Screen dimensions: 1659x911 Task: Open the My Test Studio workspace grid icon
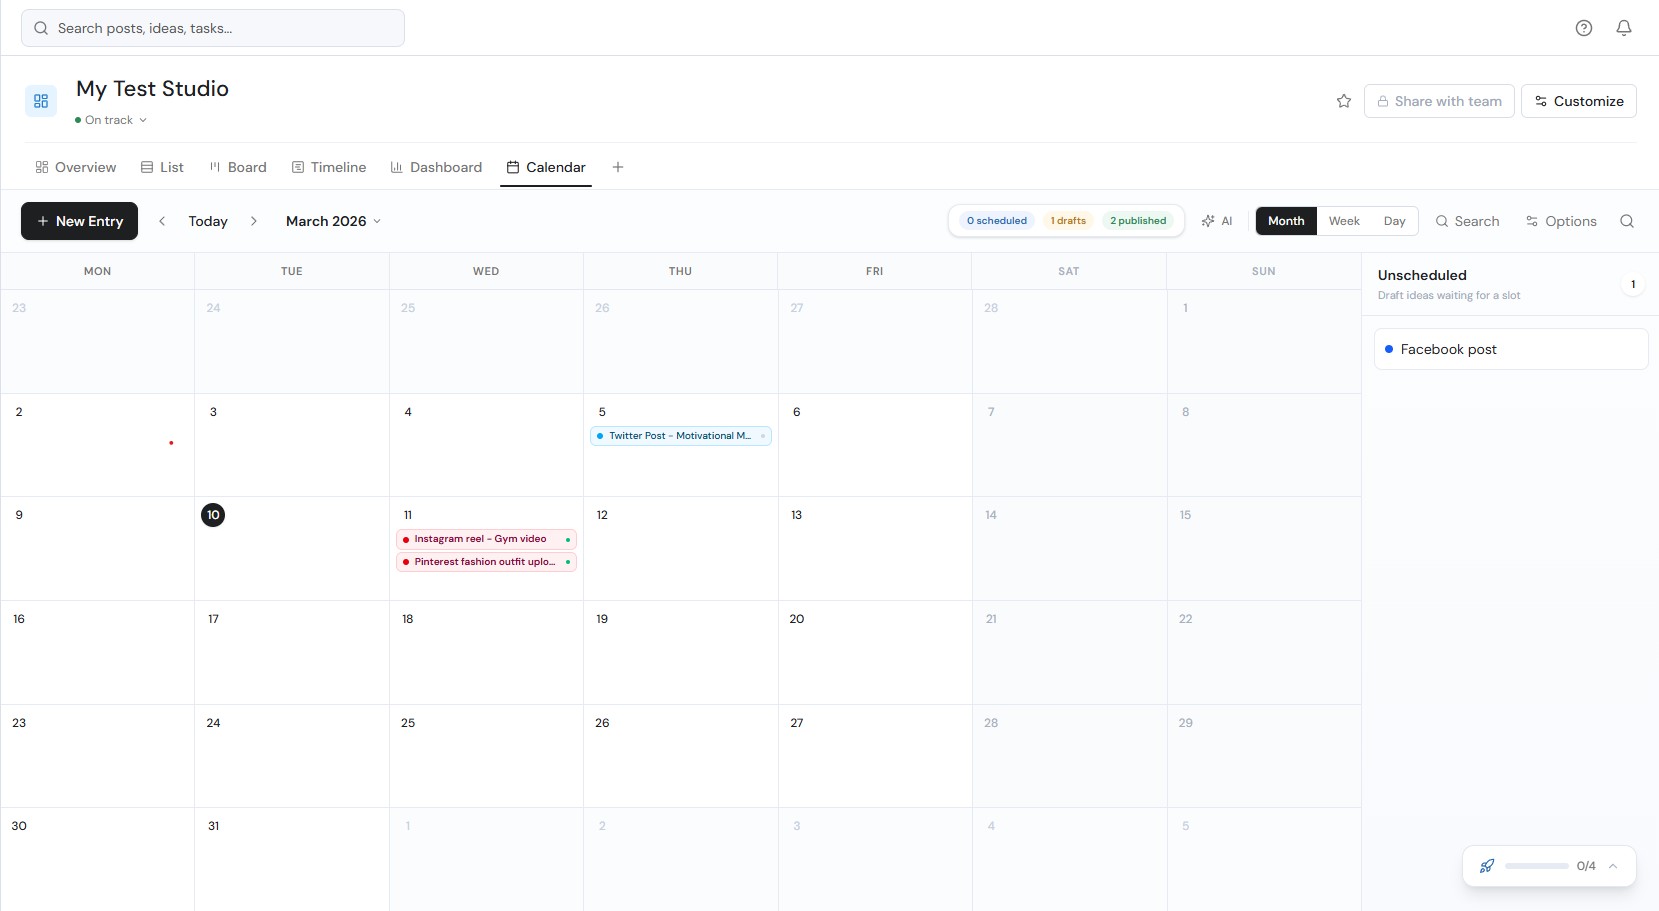pos(40,101)
